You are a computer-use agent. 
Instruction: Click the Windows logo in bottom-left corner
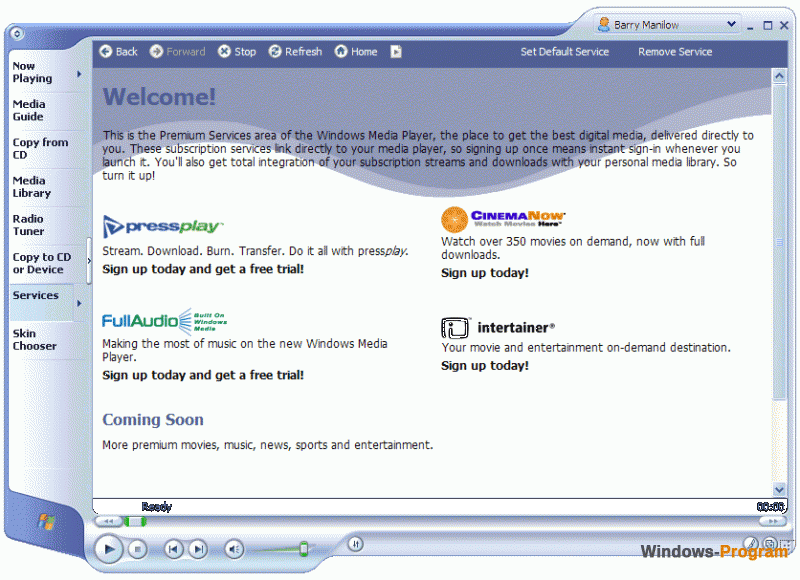pos(46,521)
